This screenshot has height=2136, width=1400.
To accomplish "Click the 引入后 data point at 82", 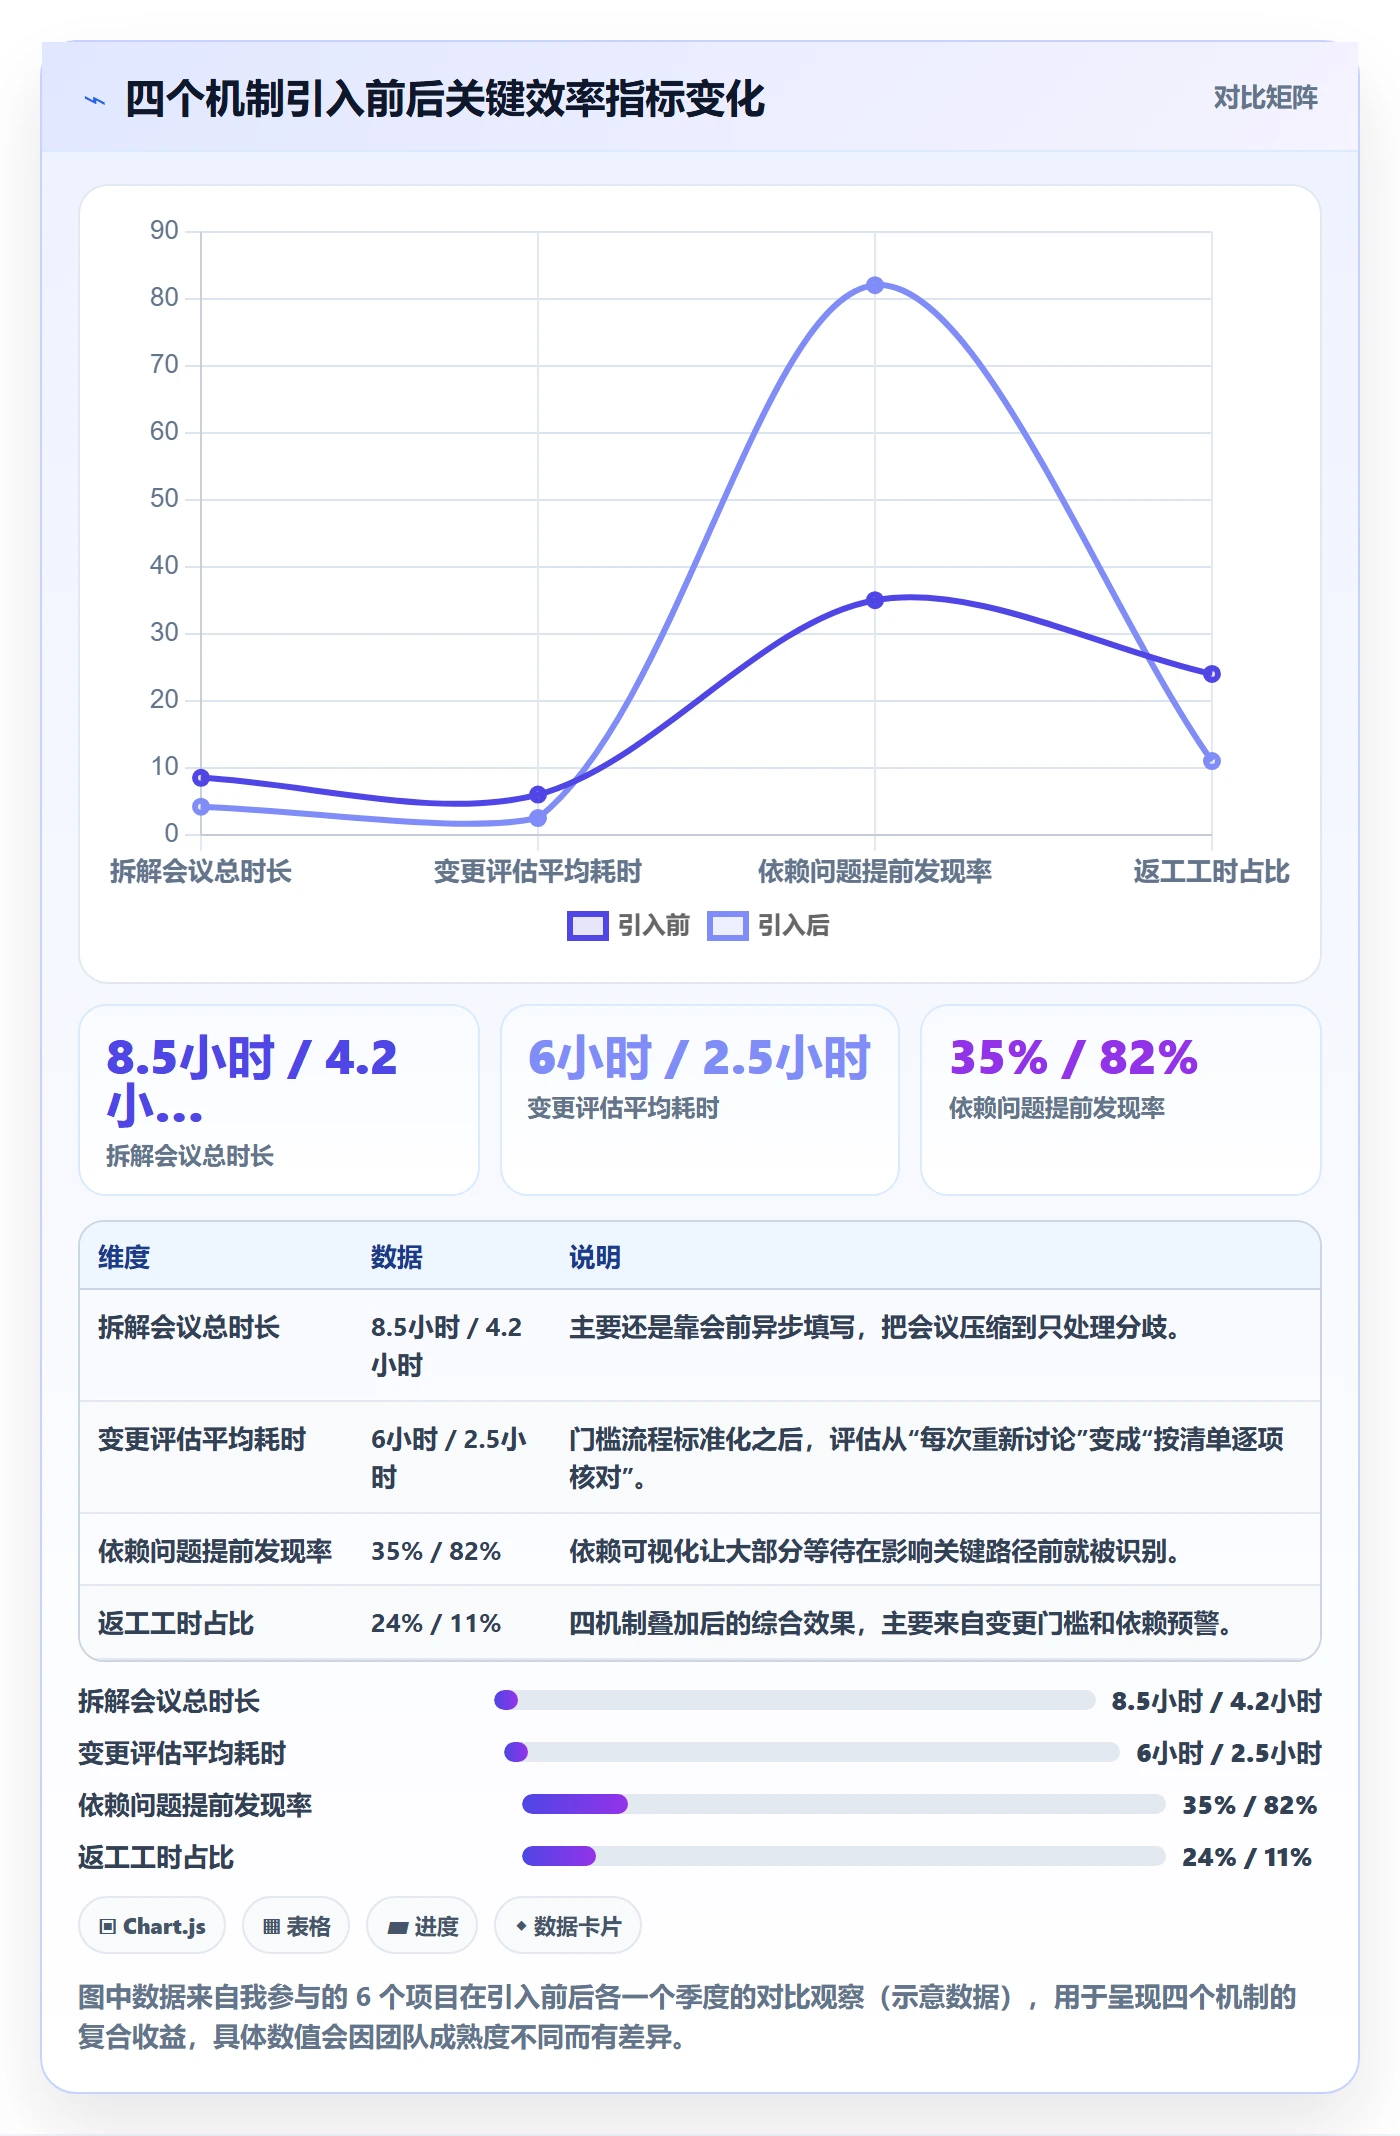I will tap(875, 285).
